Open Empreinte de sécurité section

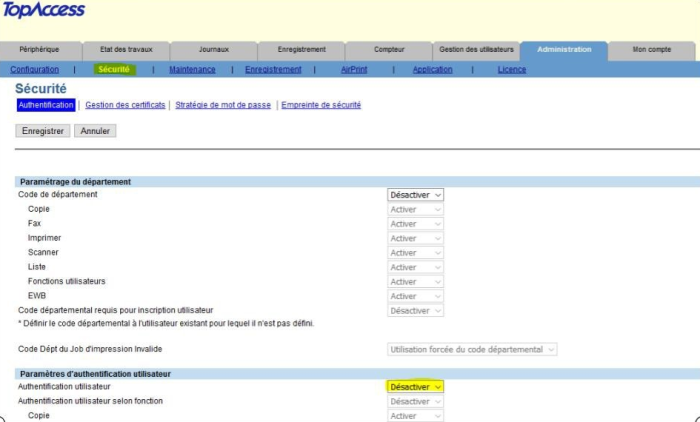pyautogui.click(x=321, y=105)
